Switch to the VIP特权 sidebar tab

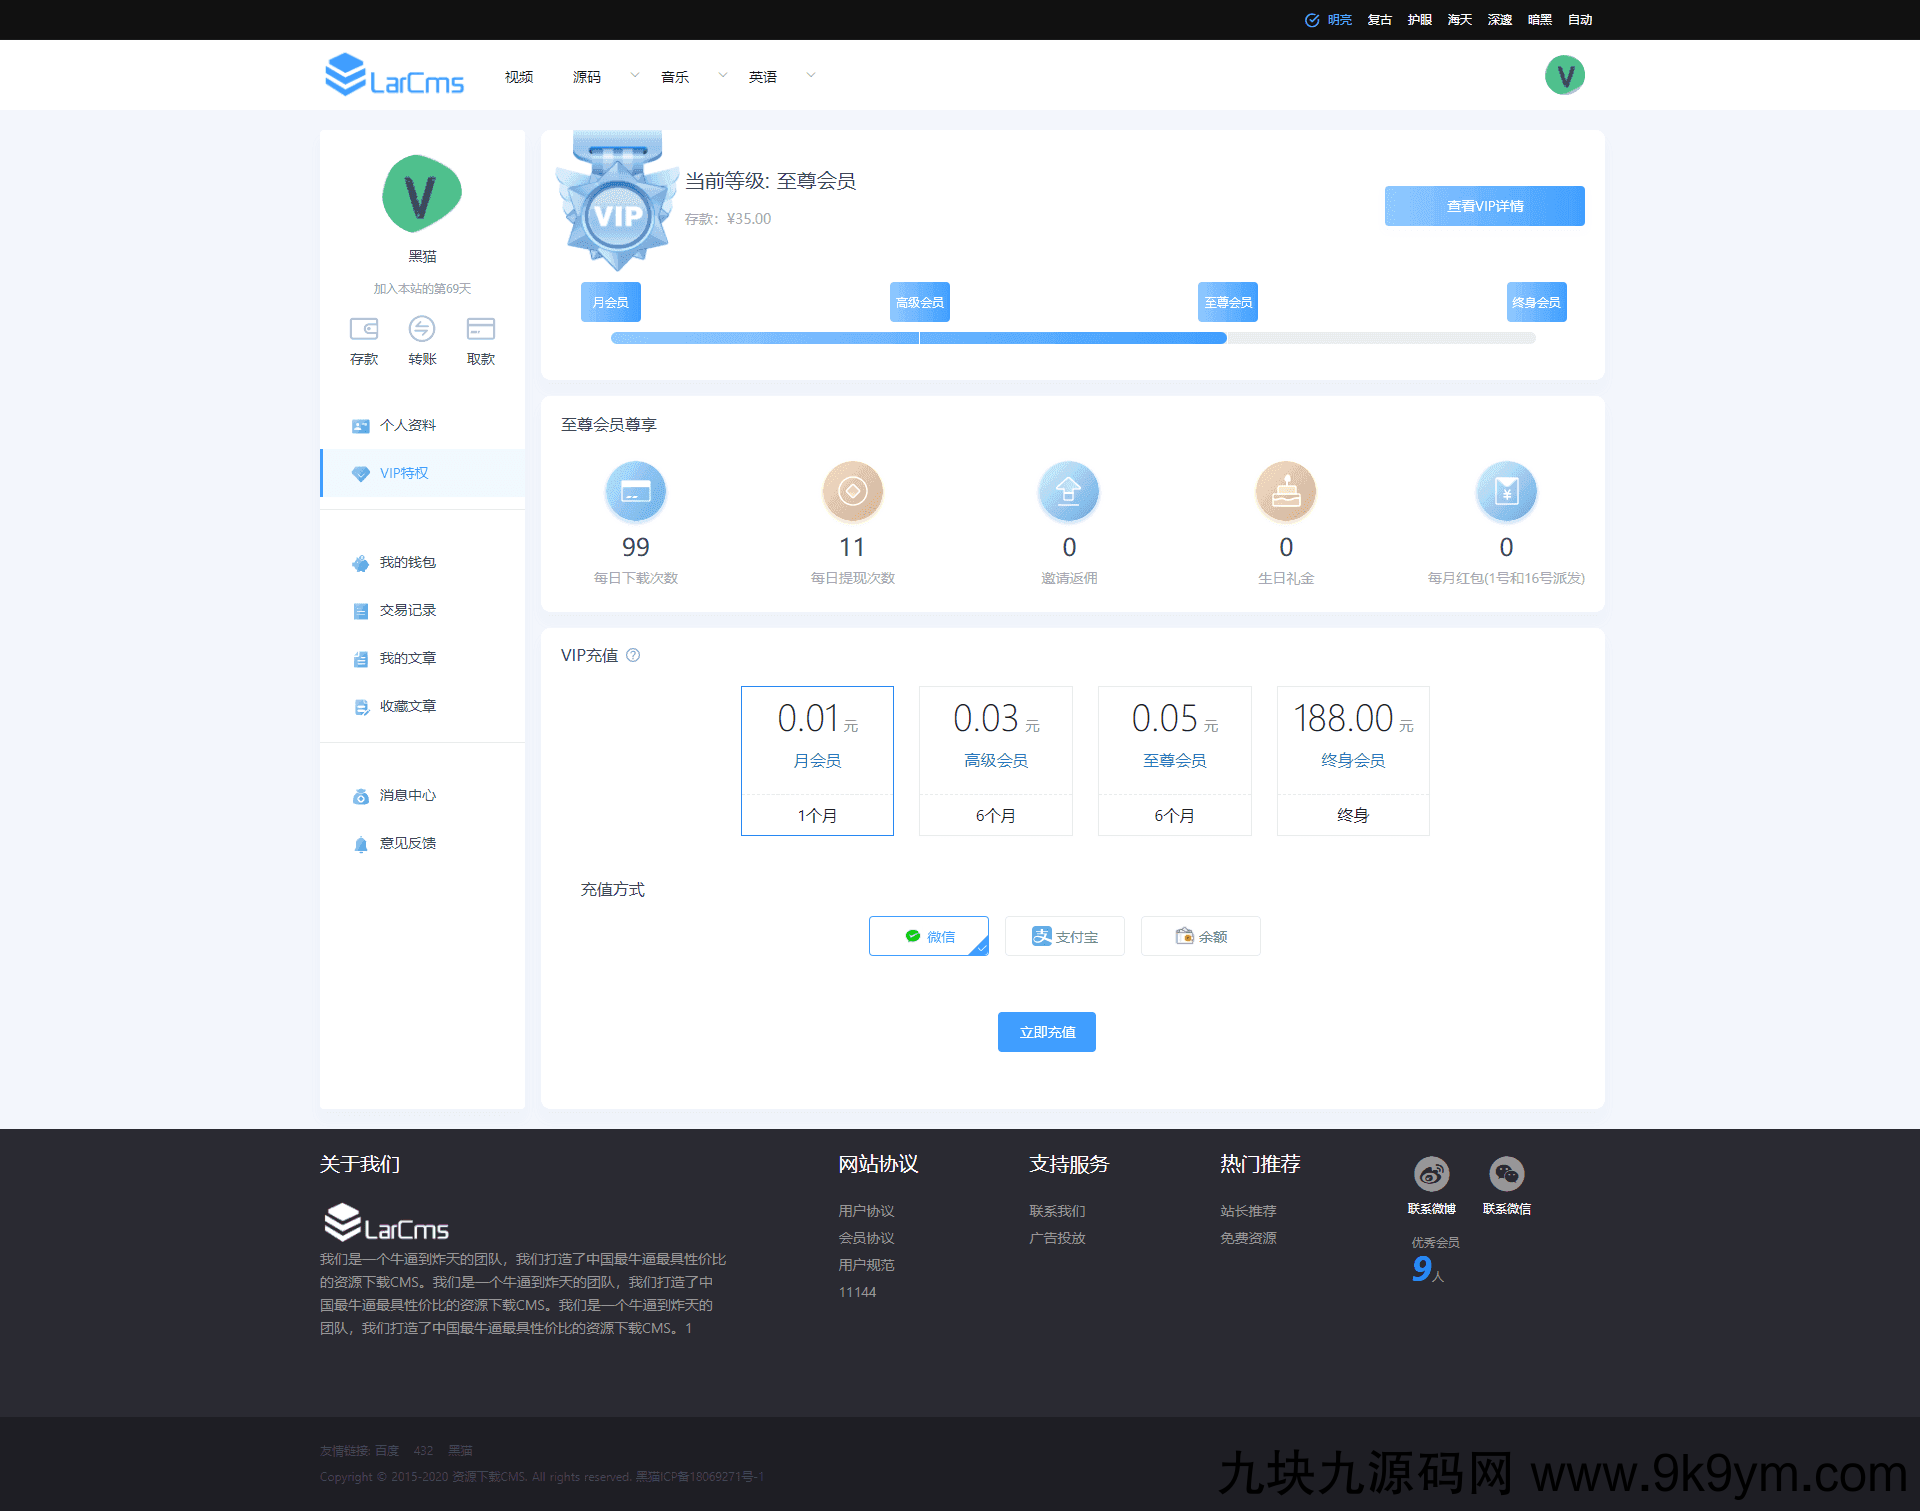pyautogui.click(x=405, y=473)
